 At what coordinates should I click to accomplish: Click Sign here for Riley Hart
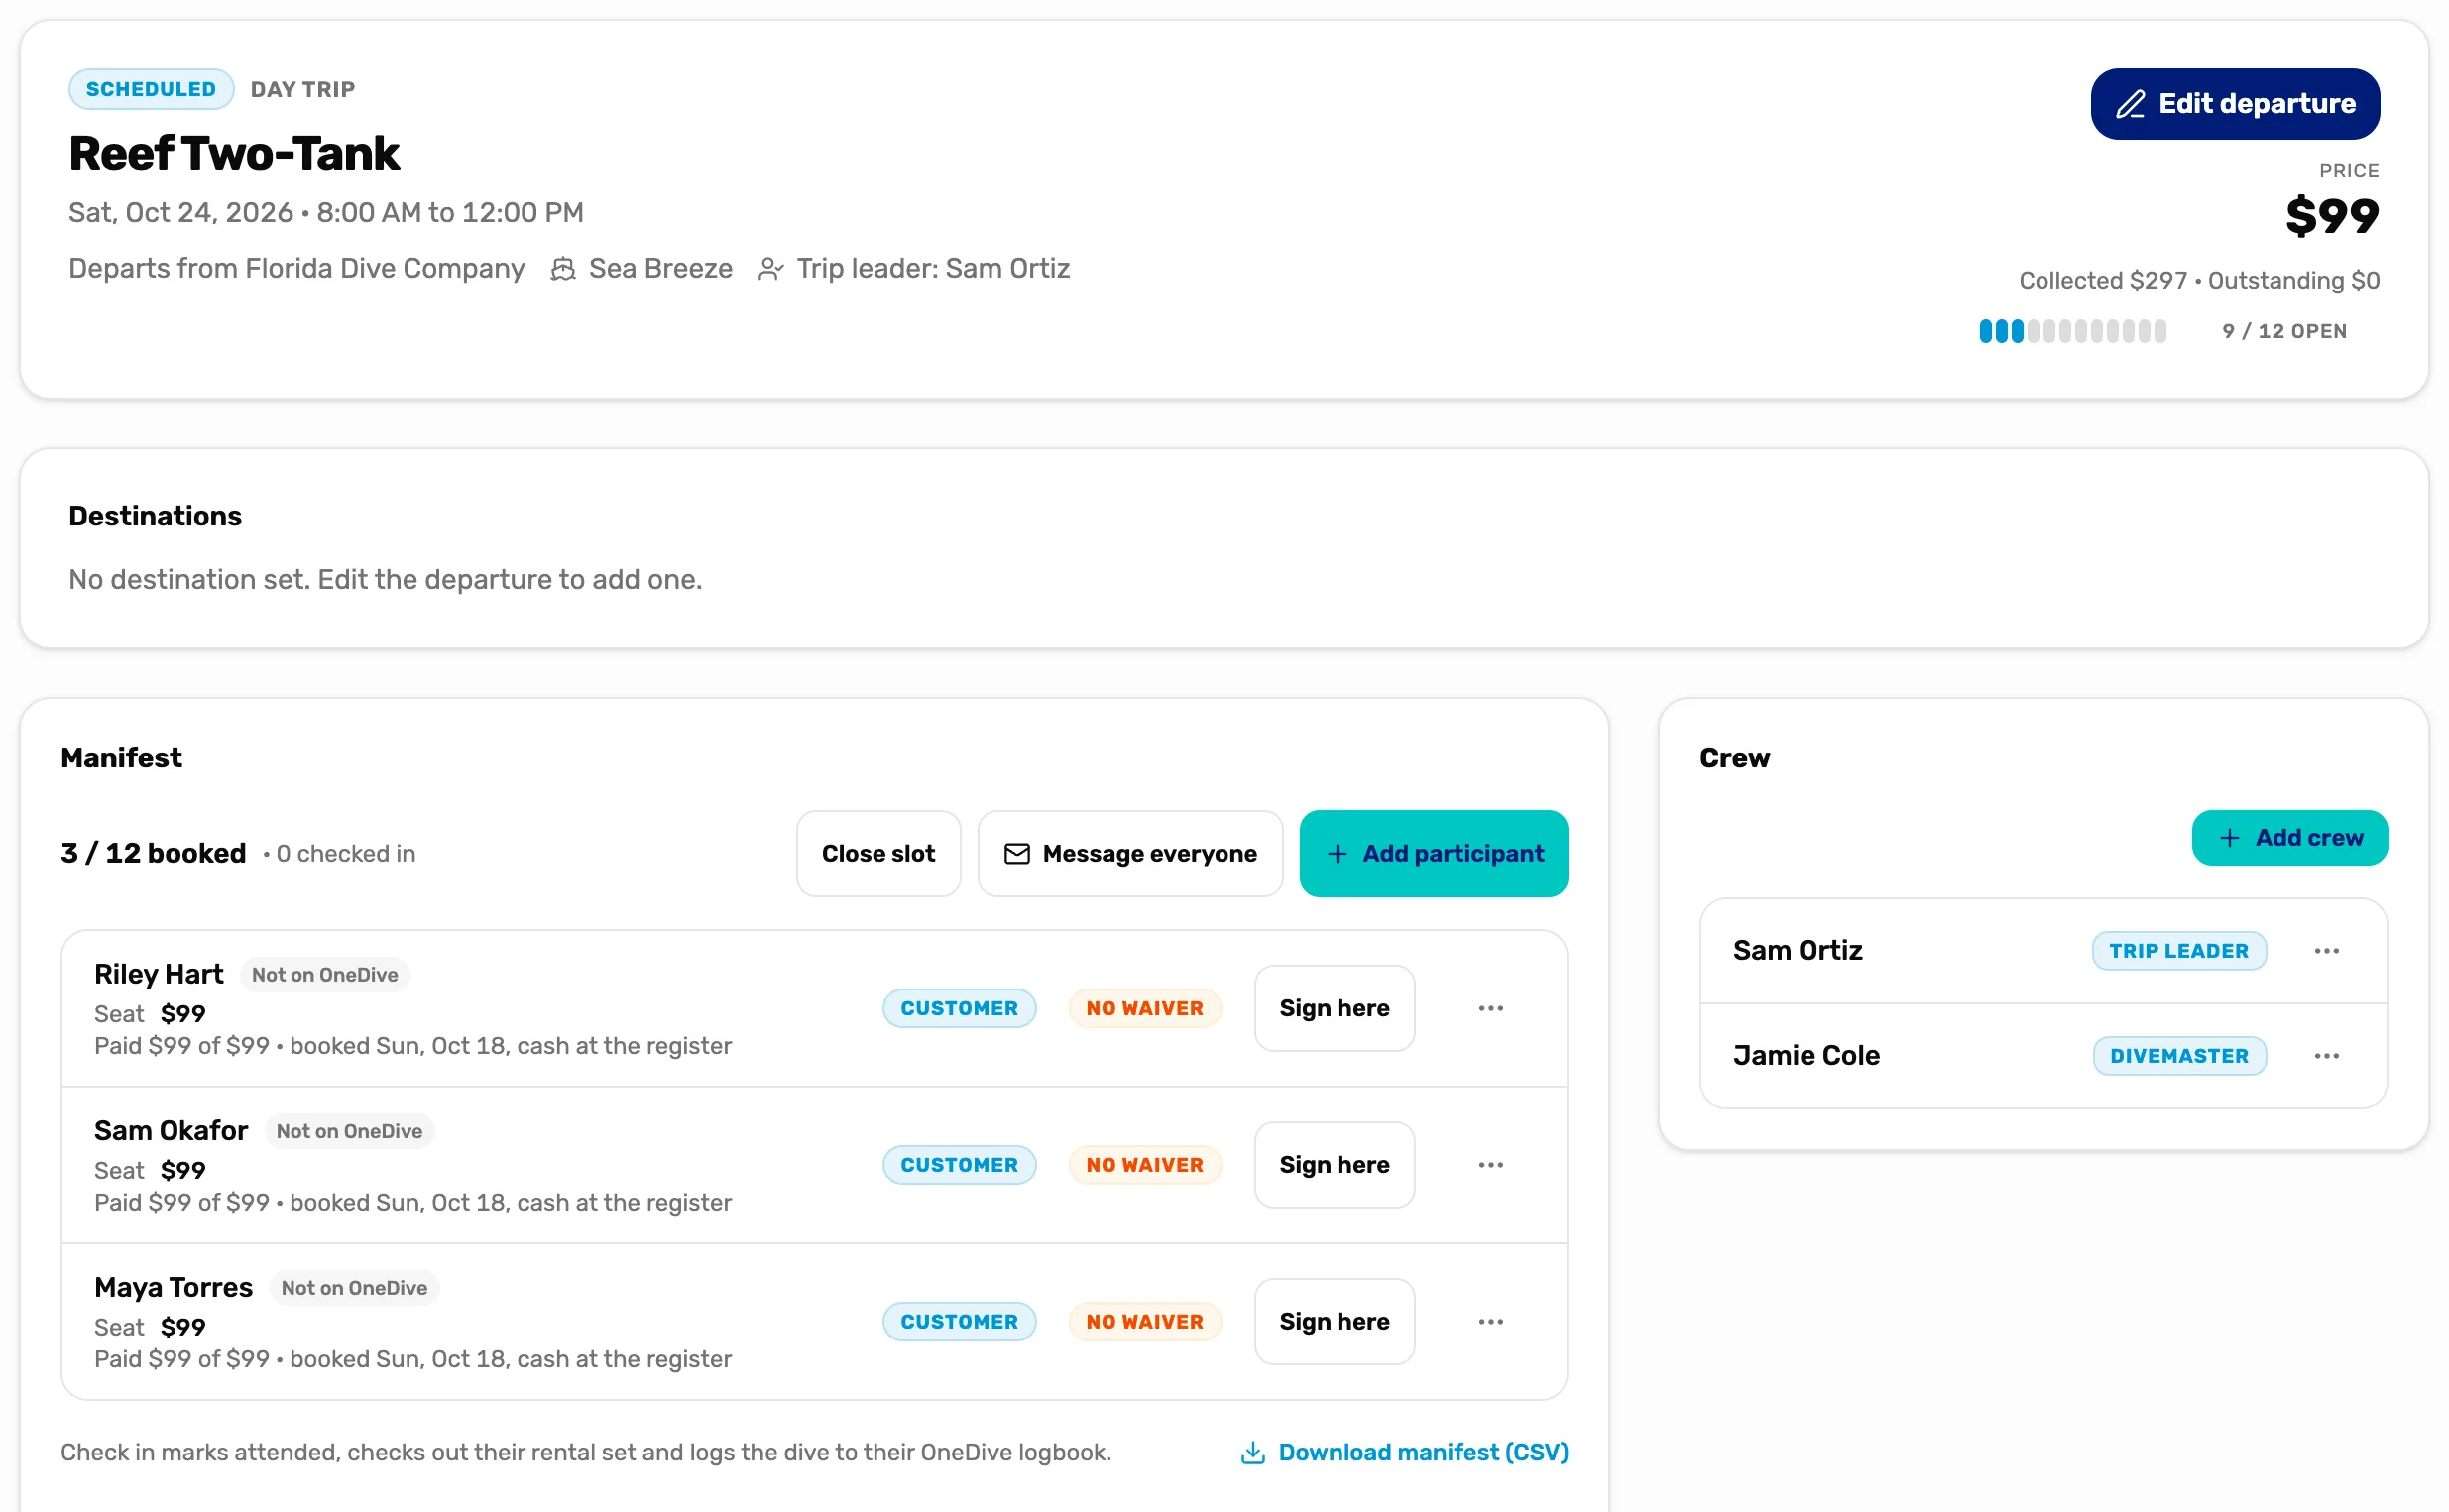pos(1334,1008)
